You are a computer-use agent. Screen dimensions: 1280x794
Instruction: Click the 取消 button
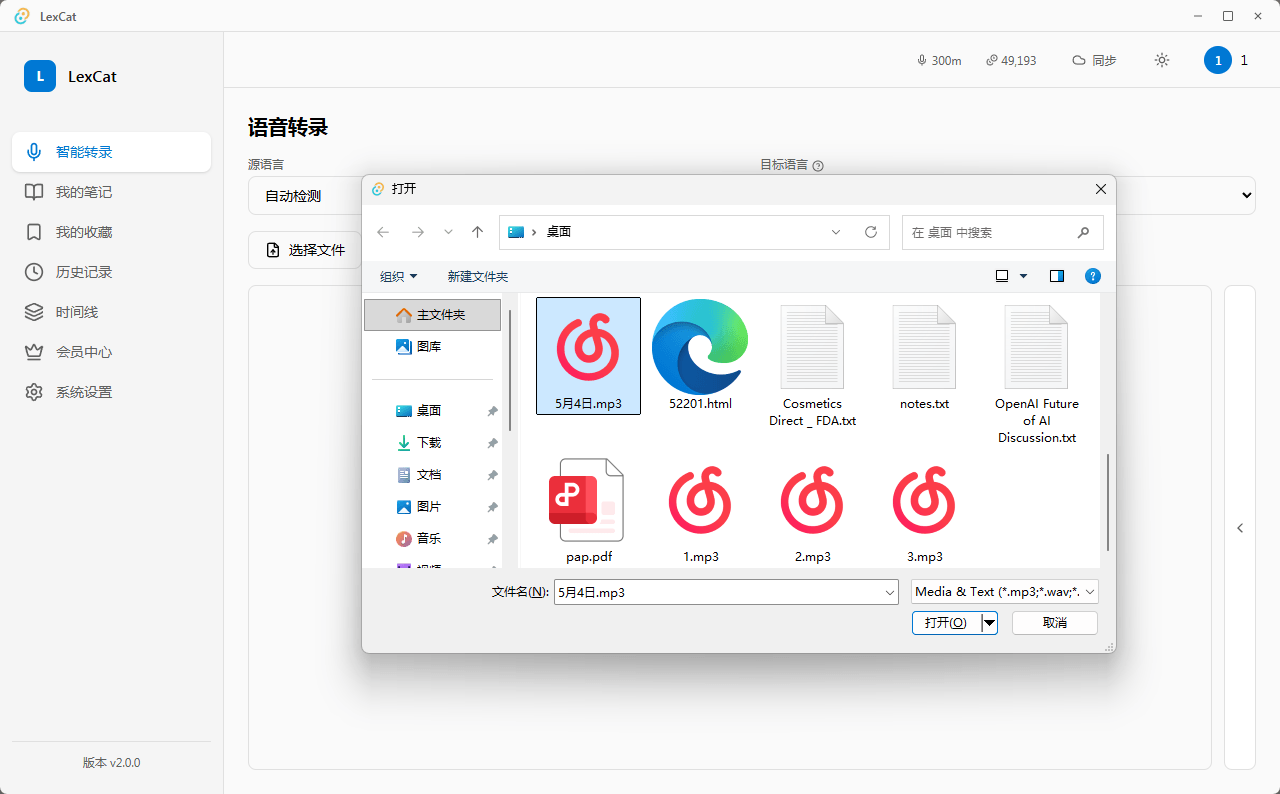click(x=1055, y=623)
